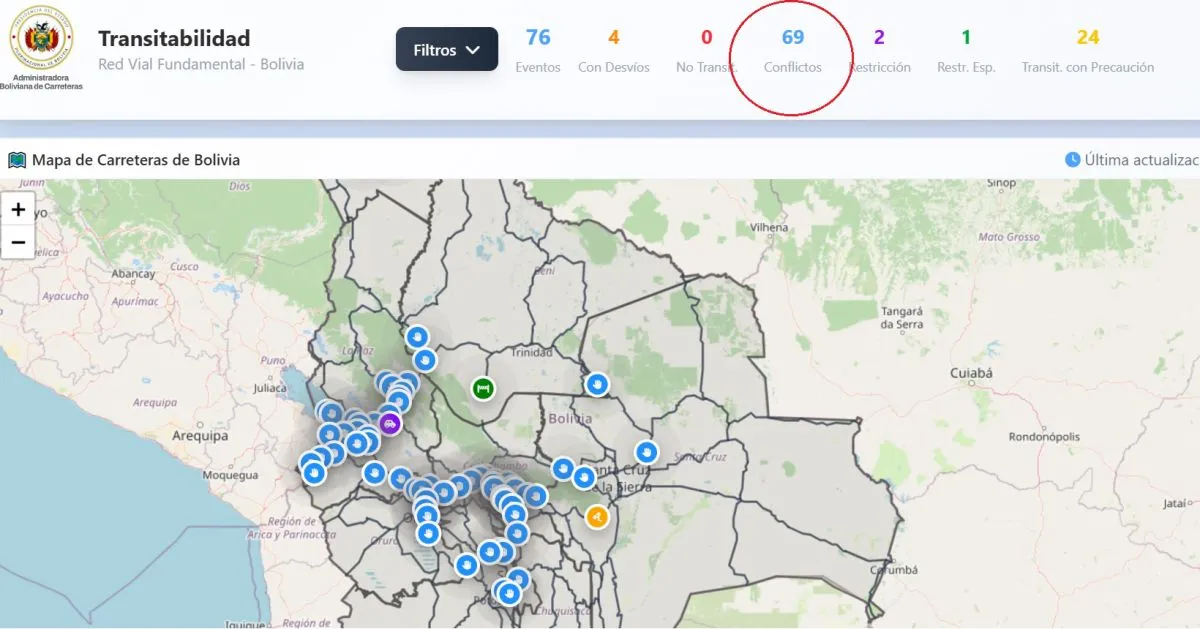Image resolution: width=1200 pixels, height=629 pixels.
Task: Zoom out the map with minus button
Action: 18,242
